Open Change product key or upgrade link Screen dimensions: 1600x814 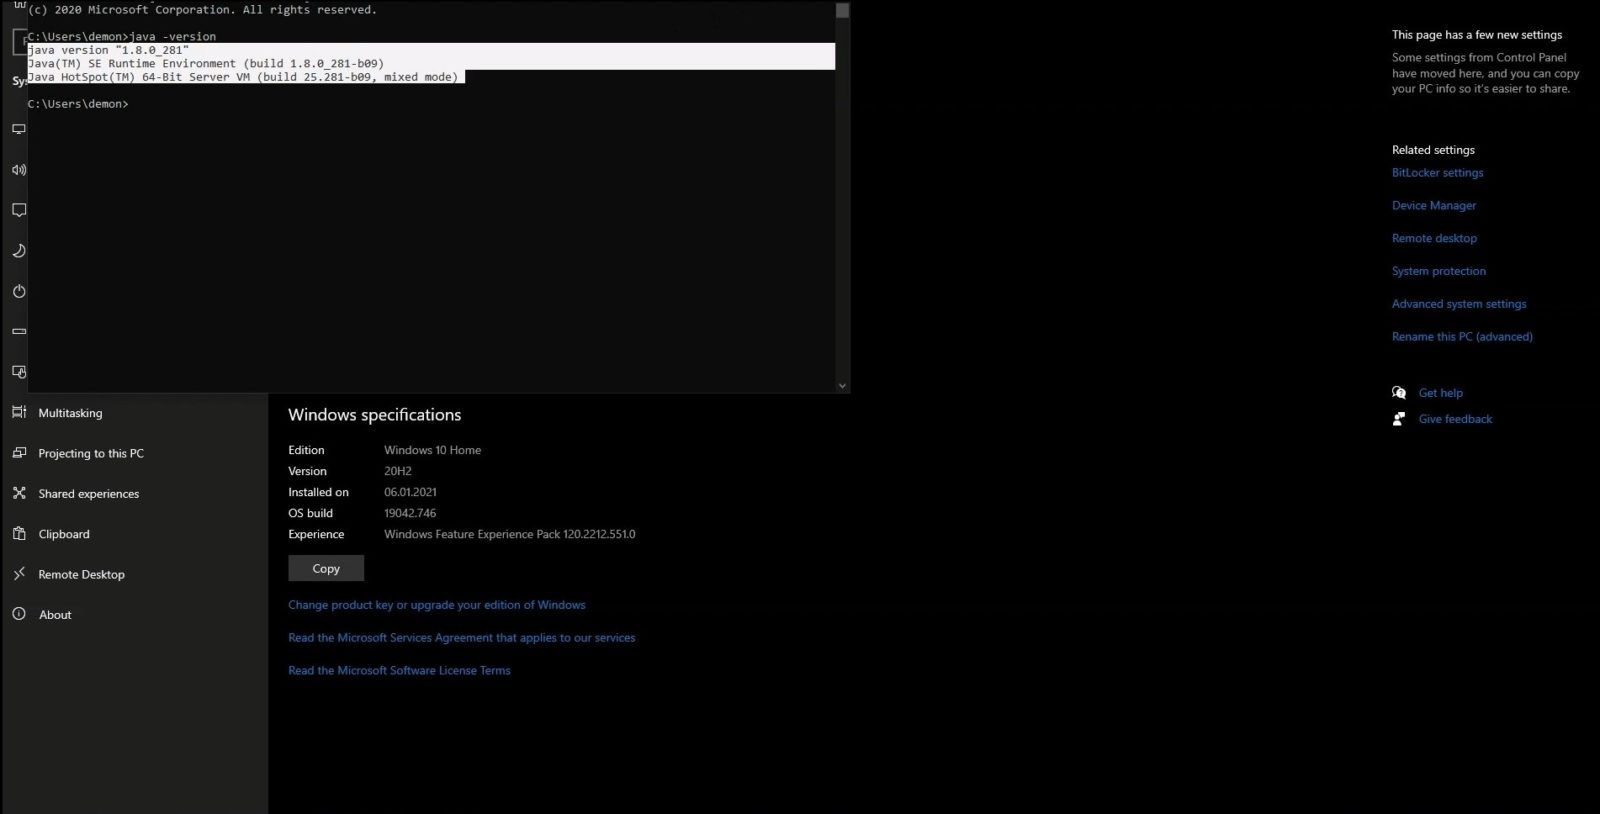[x=437, y=605]
